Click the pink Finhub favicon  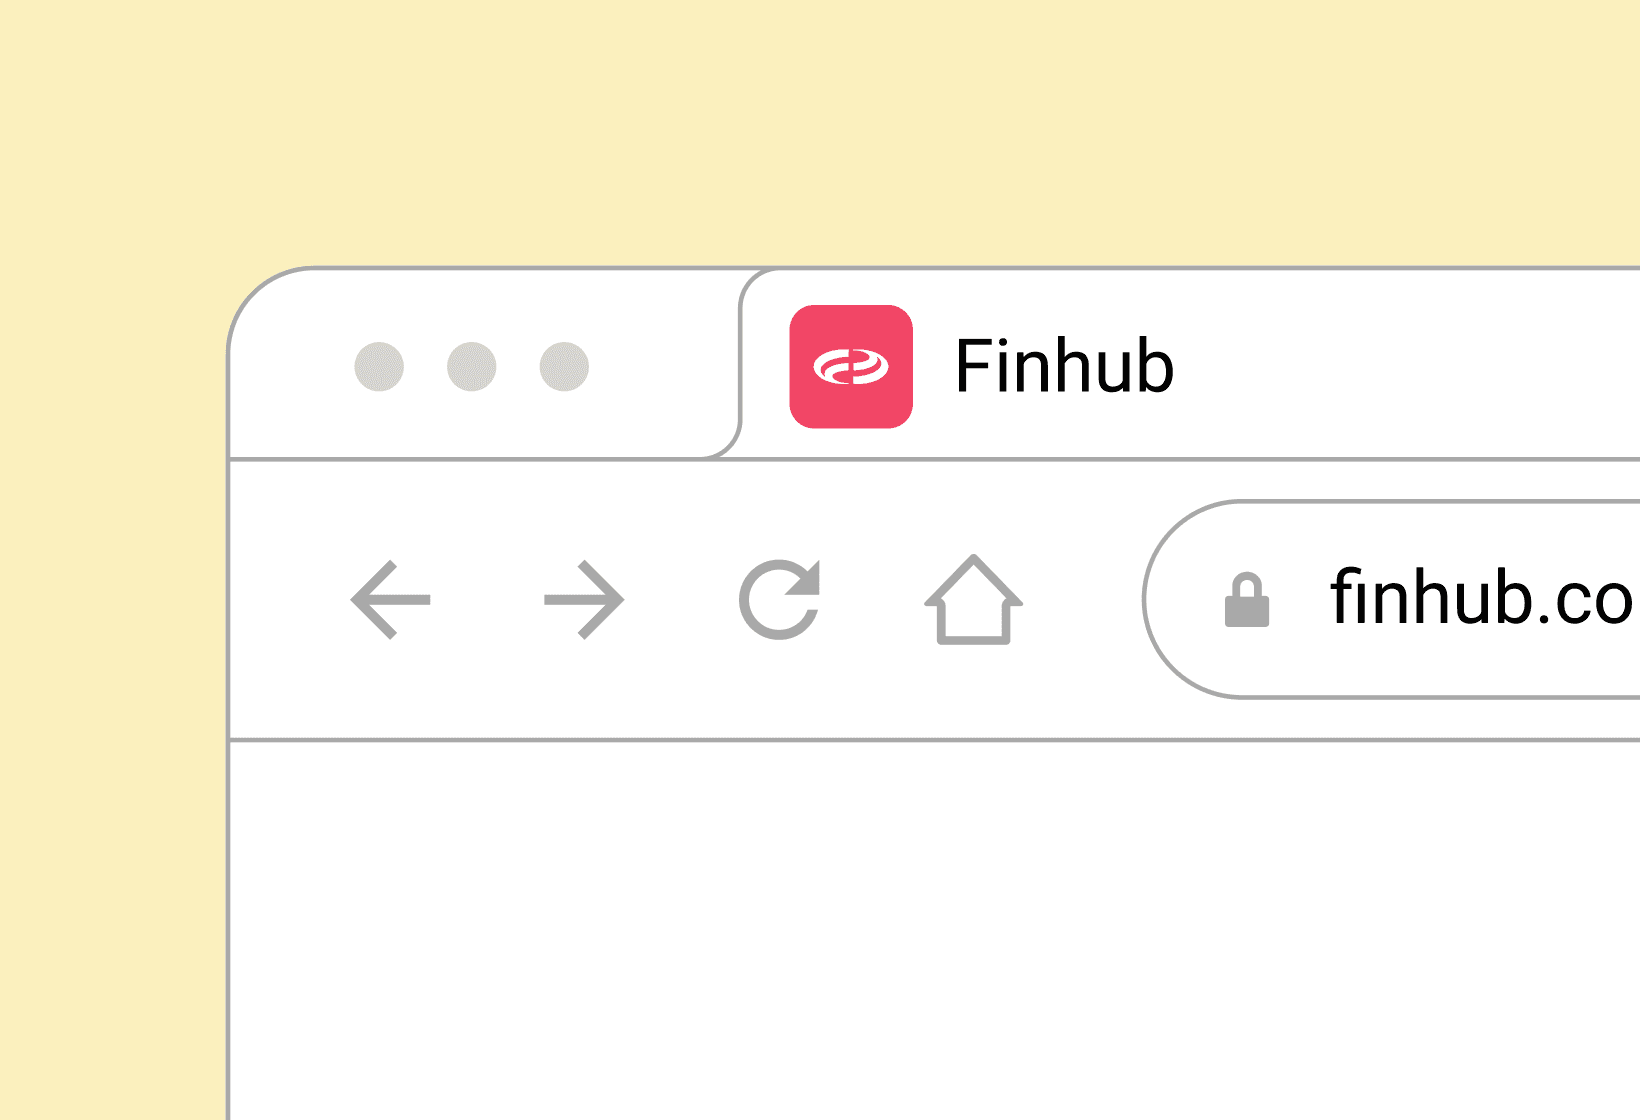tap(851, 366)
